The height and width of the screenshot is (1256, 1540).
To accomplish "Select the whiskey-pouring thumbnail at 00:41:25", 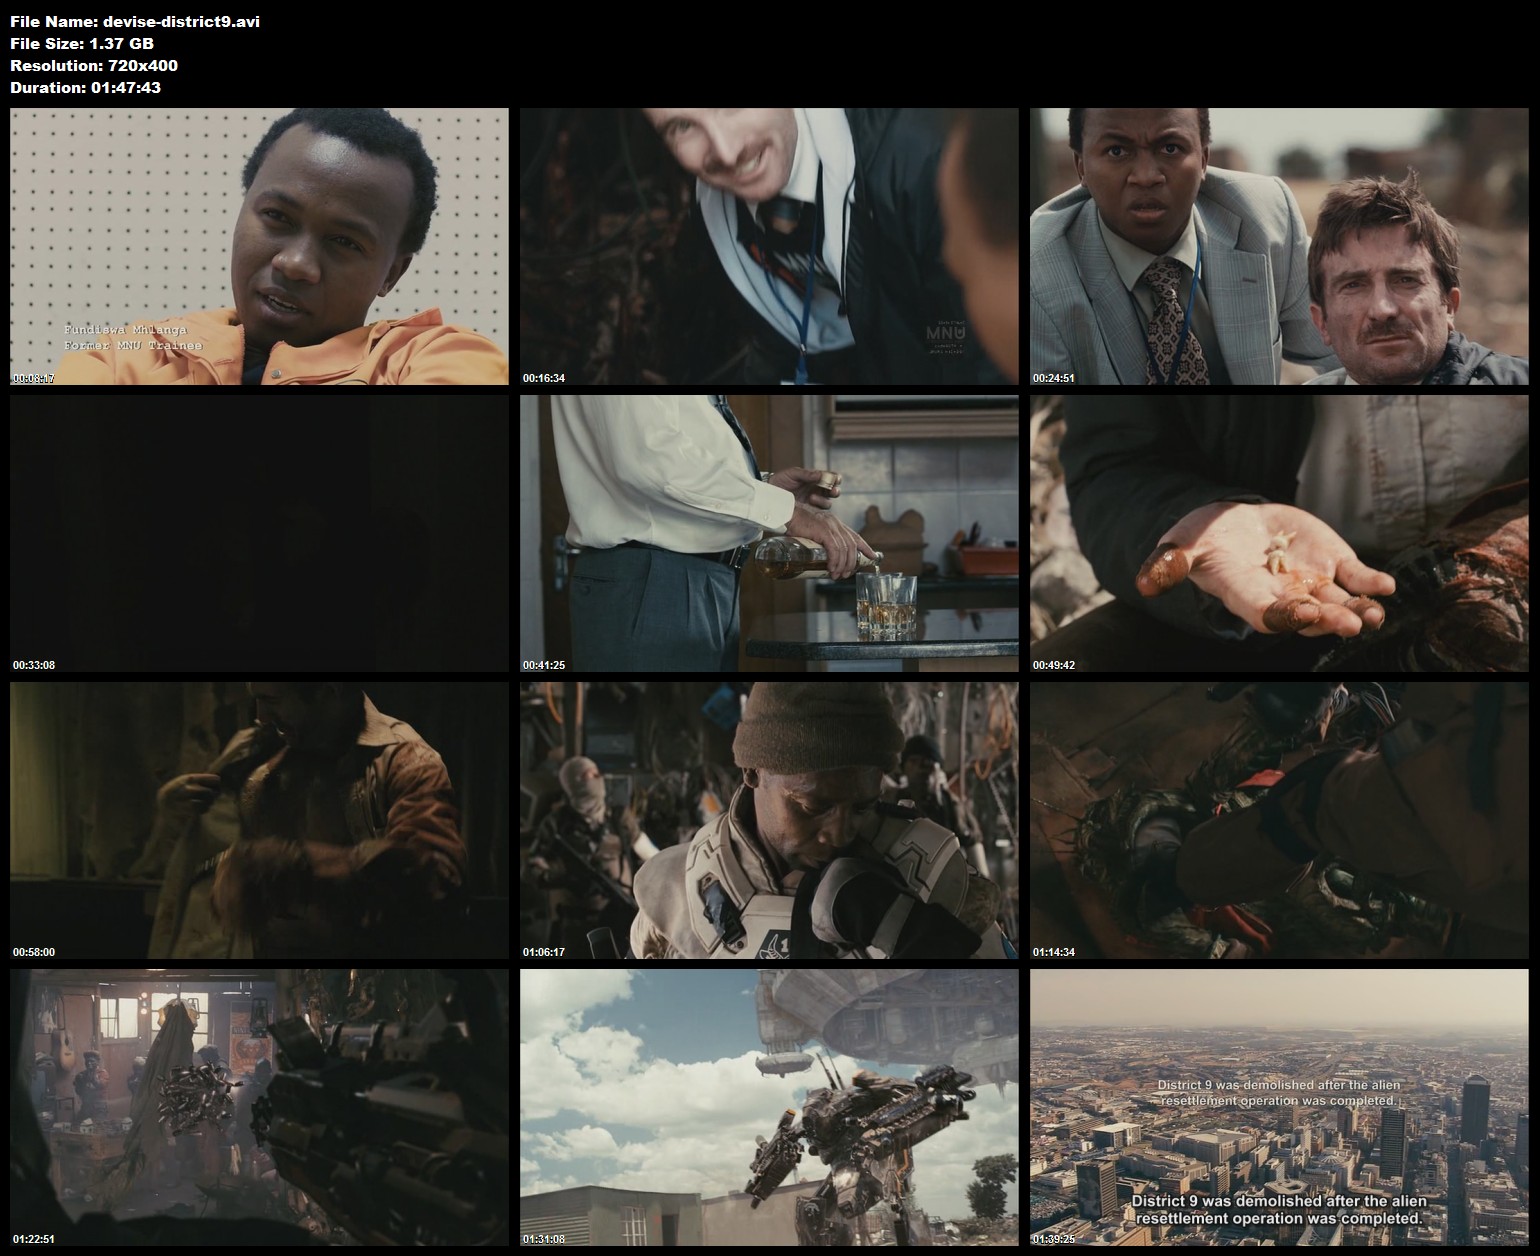I will click(769, 534).
